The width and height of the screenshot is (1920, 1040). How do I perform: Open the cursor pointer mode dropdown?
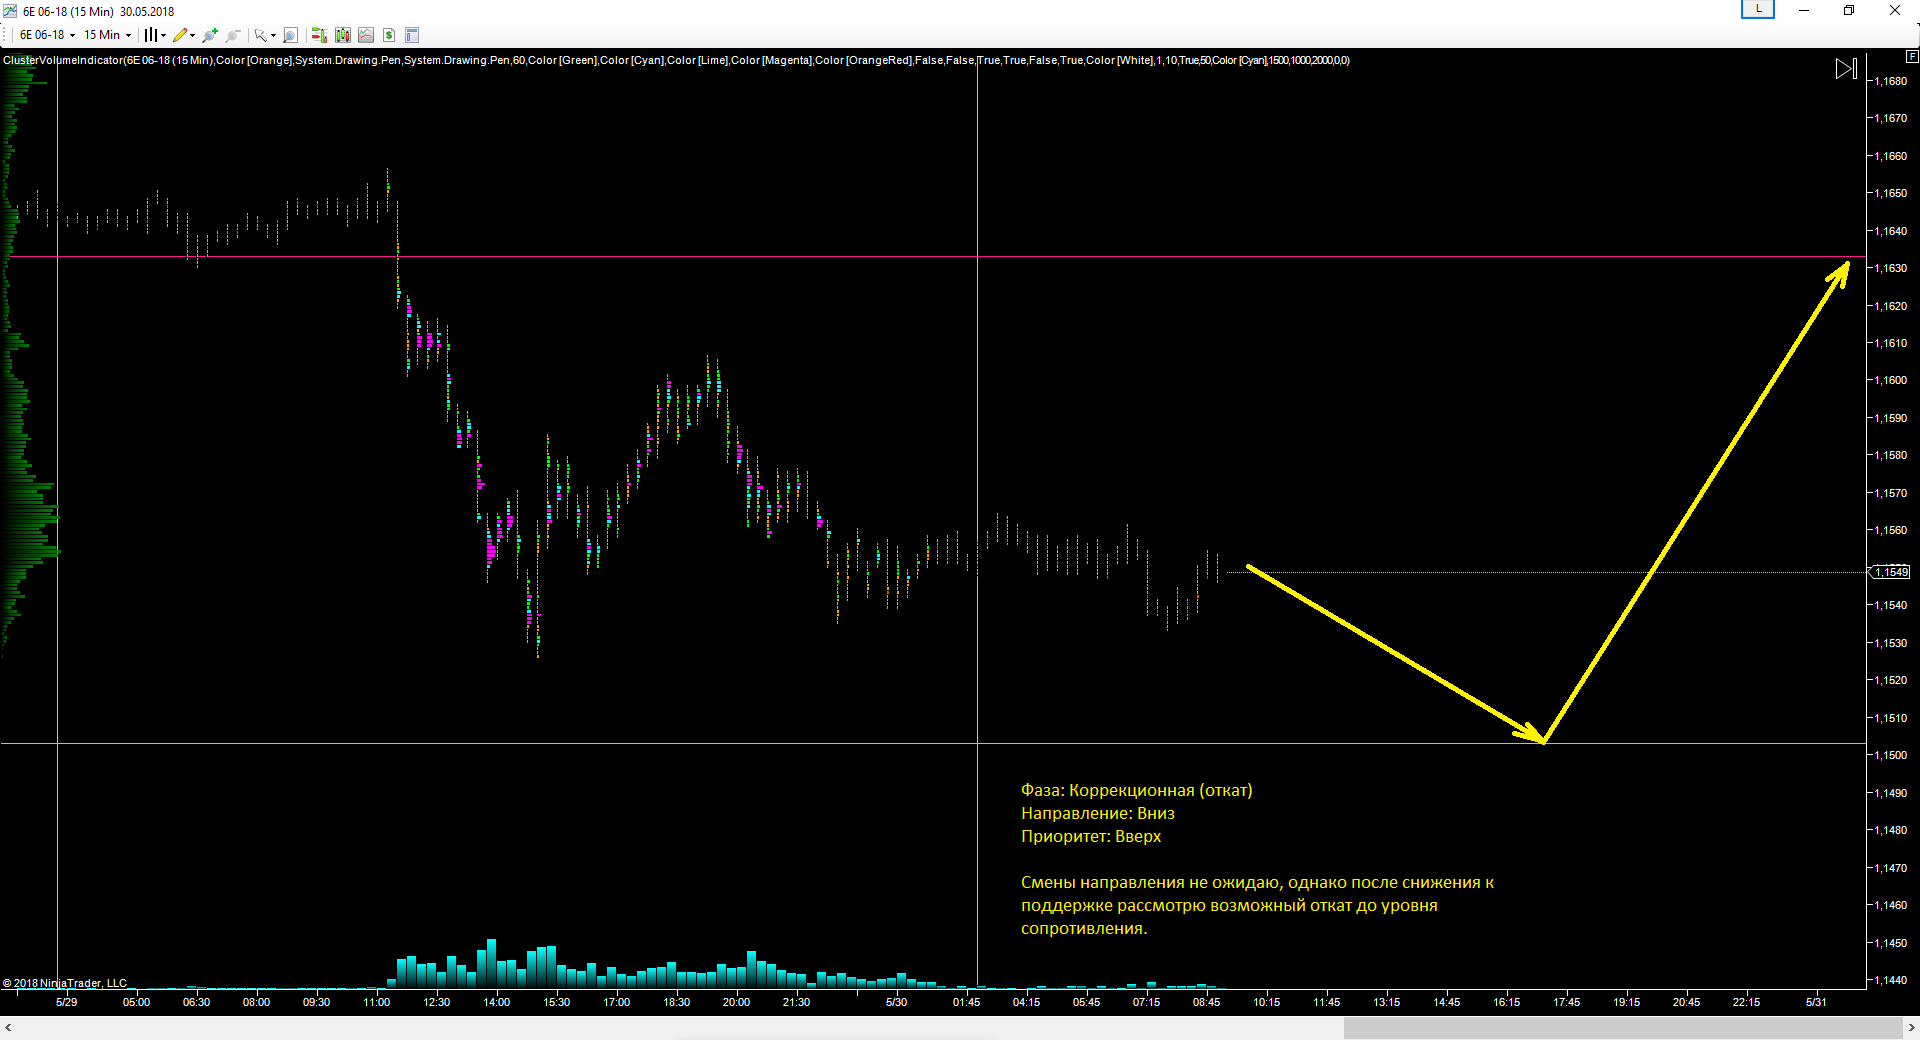265,35
